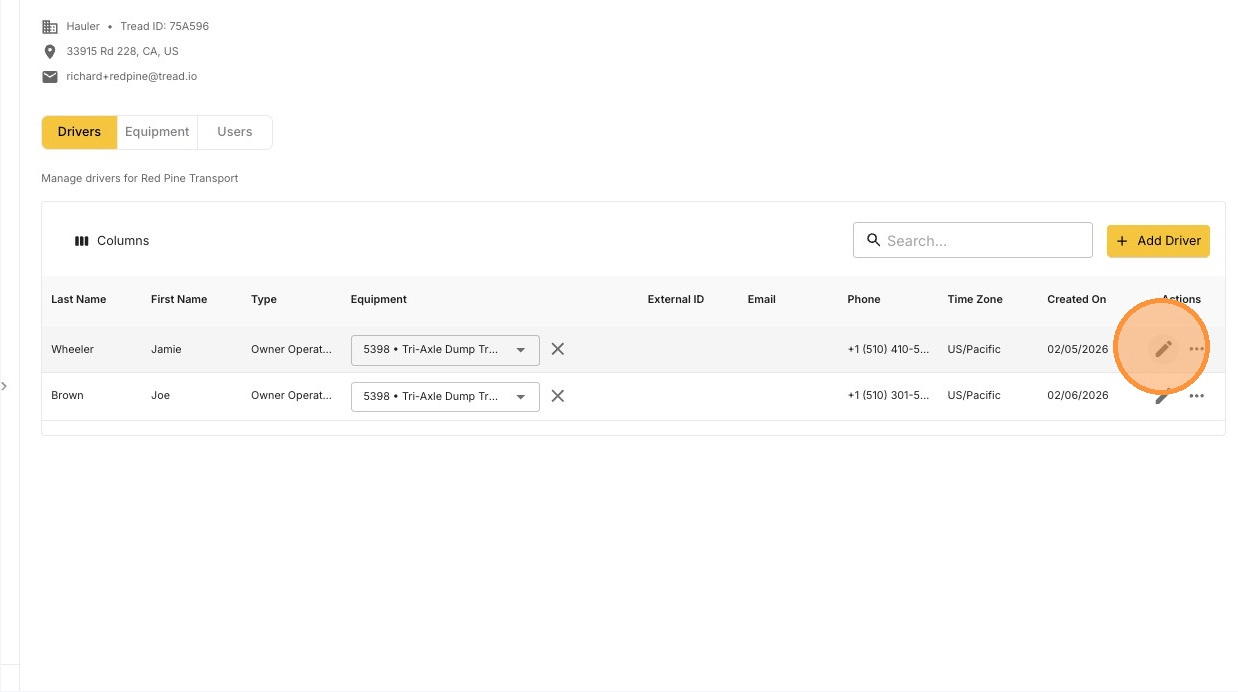Sort by Type column header
1238x692 pixels.
click(x=264, y=299)
